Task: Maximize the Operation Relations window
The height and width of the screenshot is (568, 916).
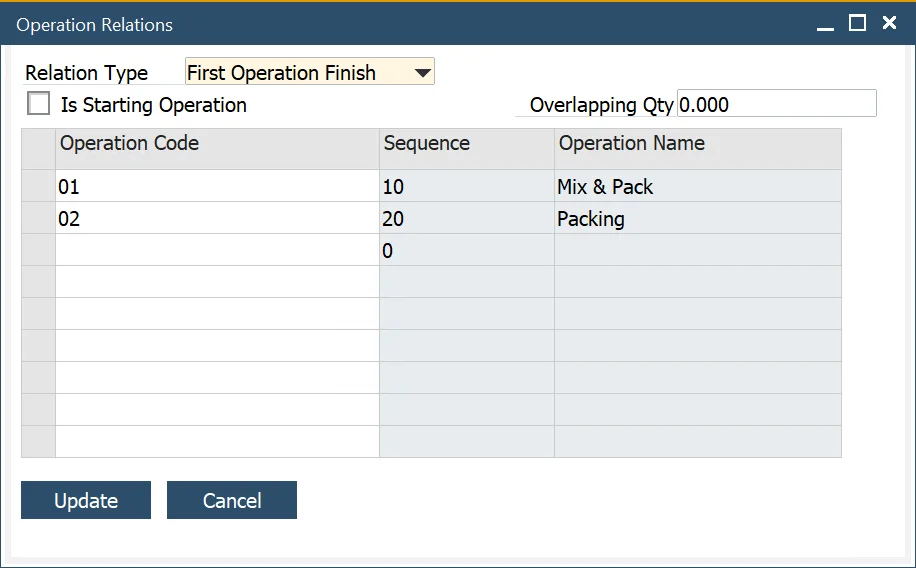Action: coord(857,24)
